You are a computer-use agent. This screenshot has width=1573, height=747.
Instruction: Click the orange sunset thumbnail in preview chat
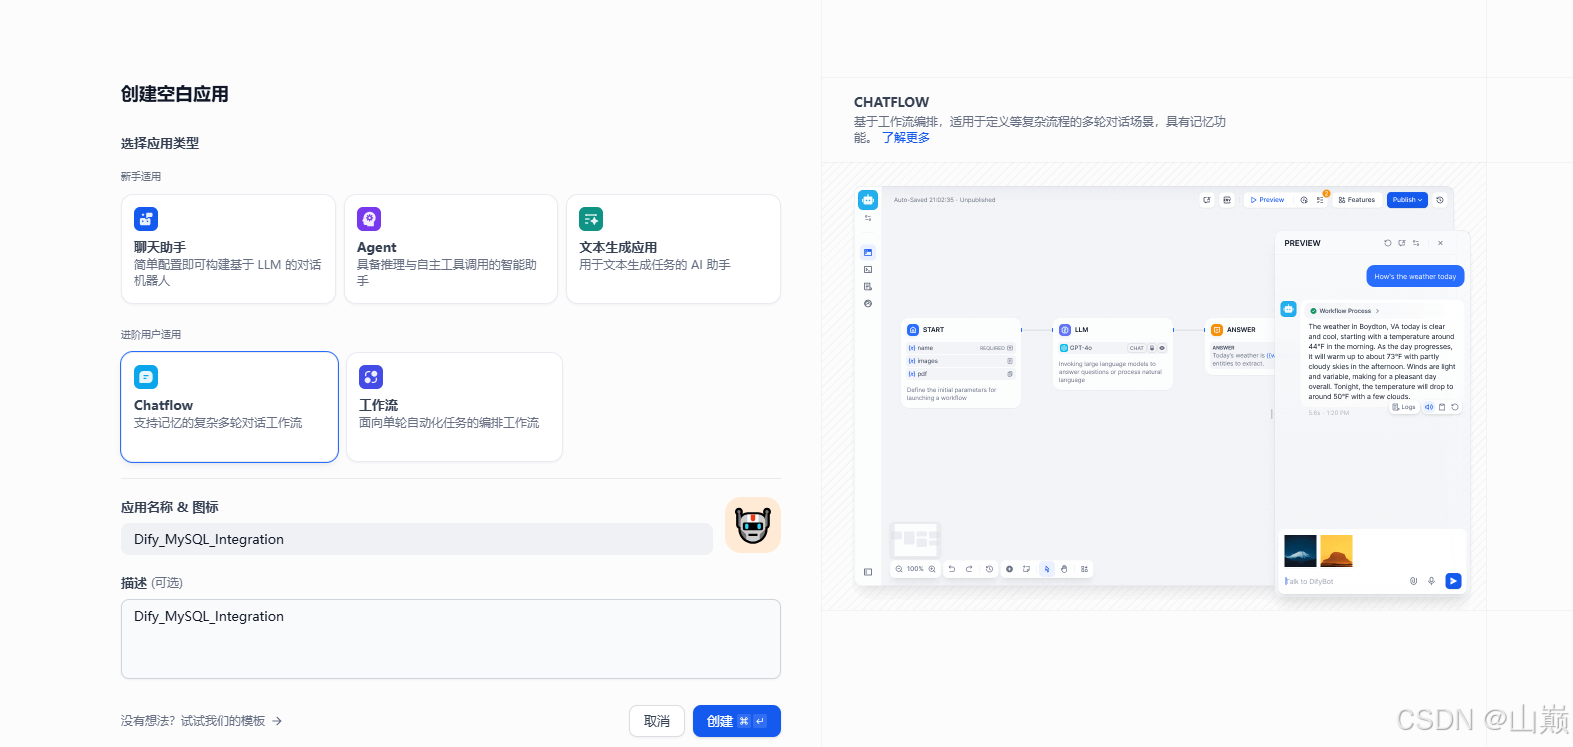(x=1336, y=551)
